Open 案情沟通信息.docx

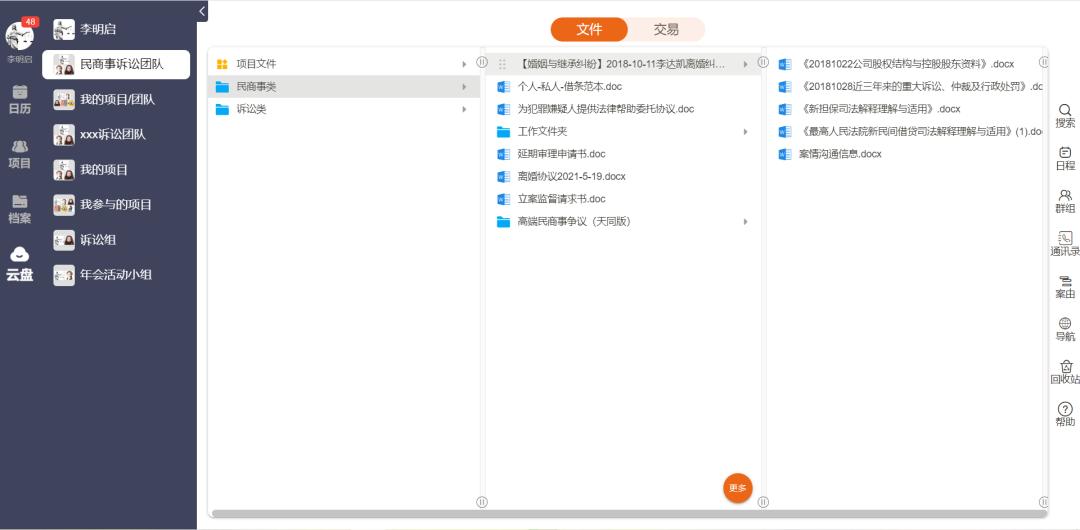[840, 154]
